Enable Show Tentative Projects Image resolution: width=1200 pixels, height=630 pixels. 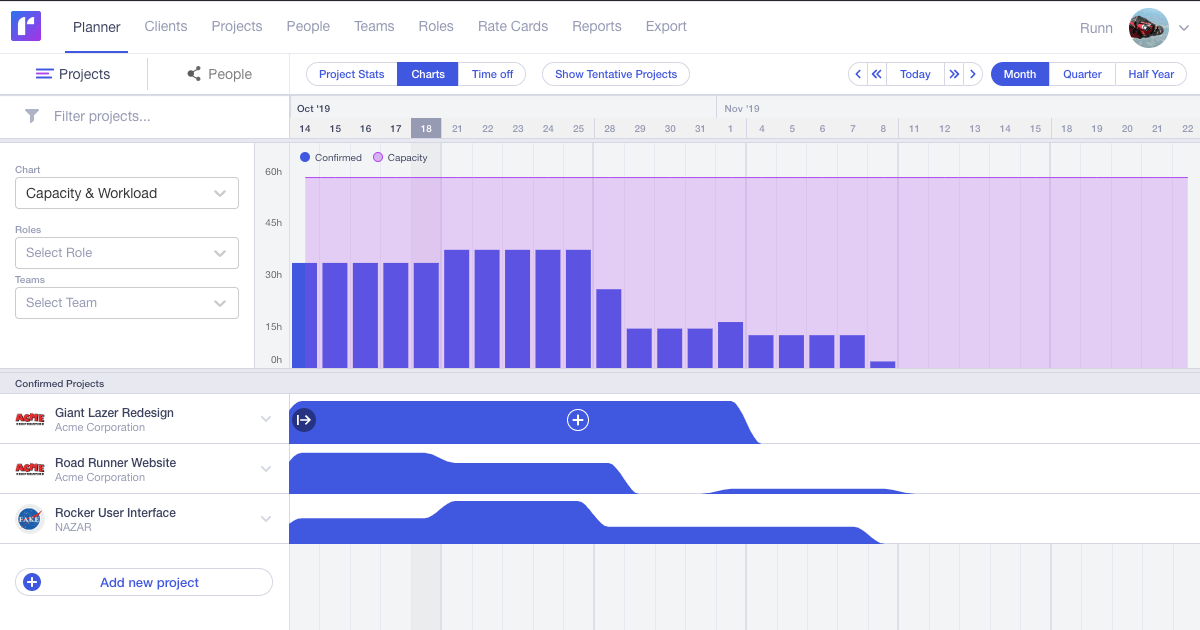click(x=613, y=73)
